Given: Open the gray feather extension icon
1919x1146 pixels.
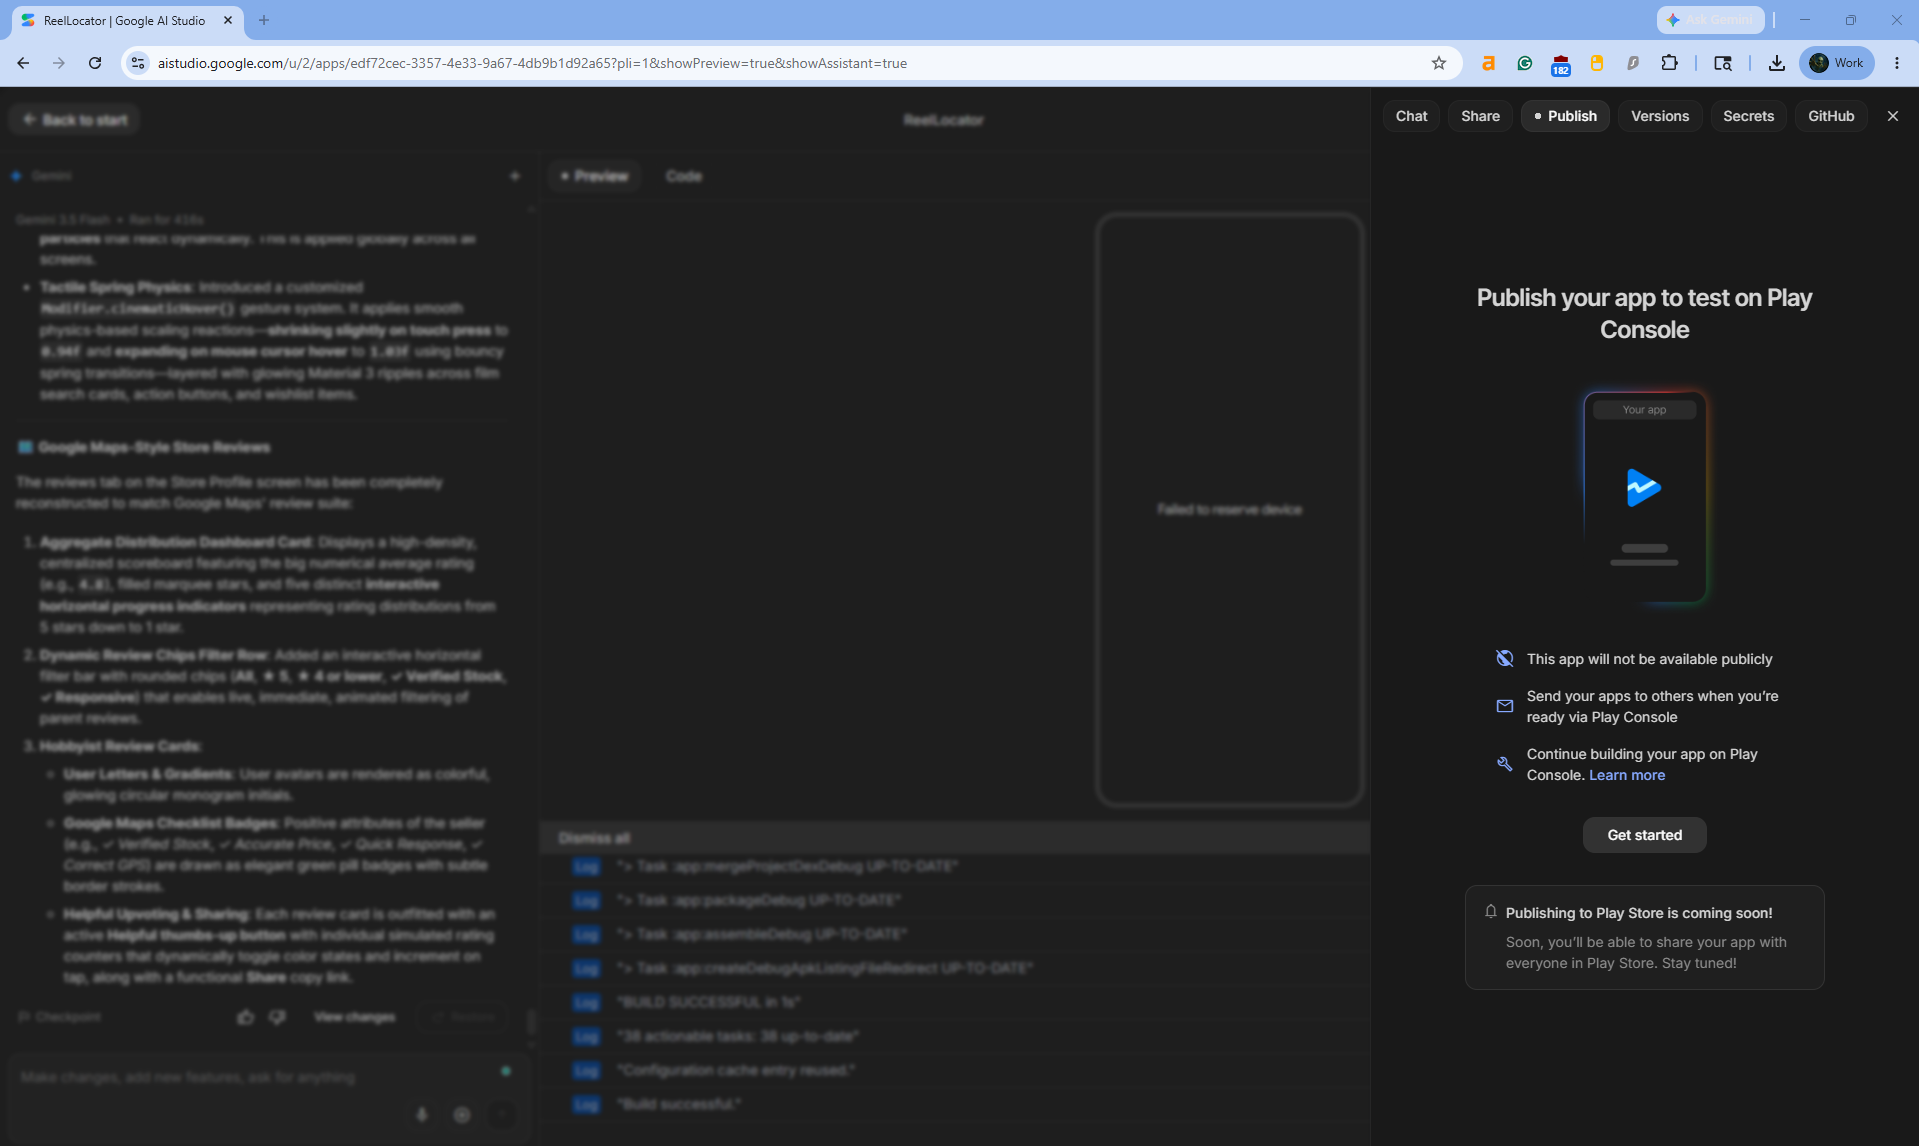Looking at the screenshot, I should [1633, 63].
